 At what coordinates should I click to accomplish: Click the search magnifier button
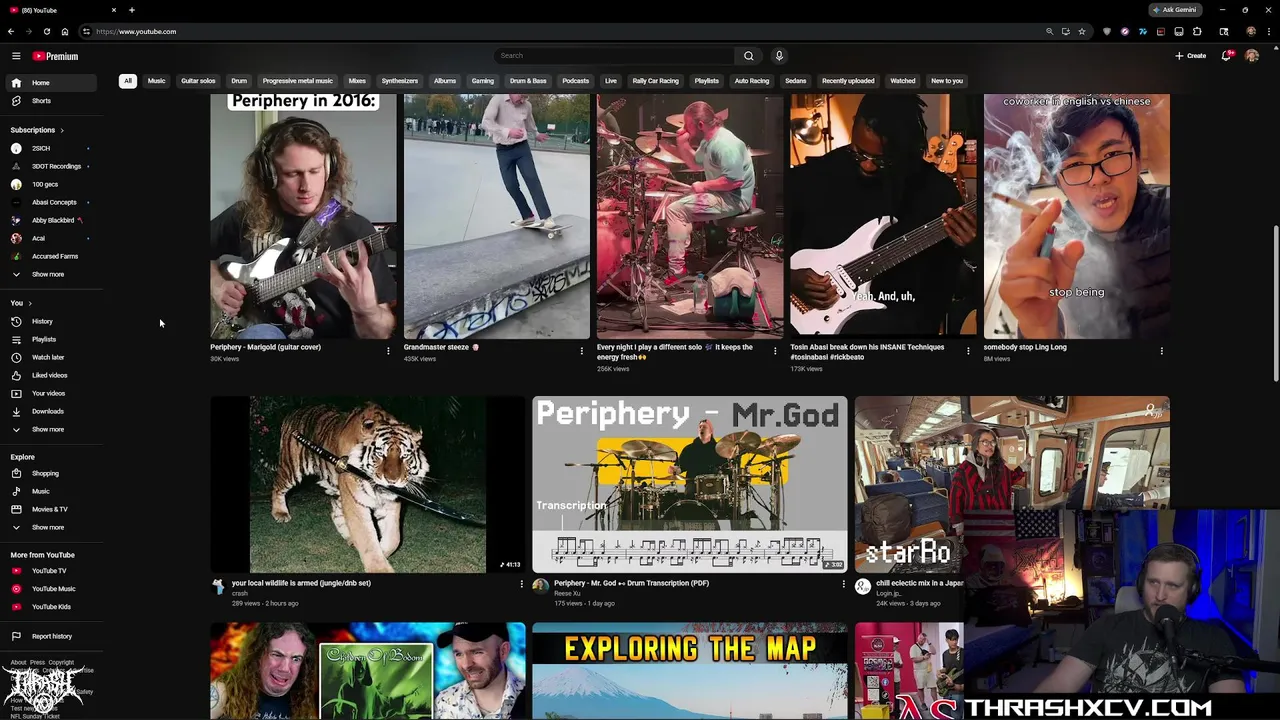(748, 56)
